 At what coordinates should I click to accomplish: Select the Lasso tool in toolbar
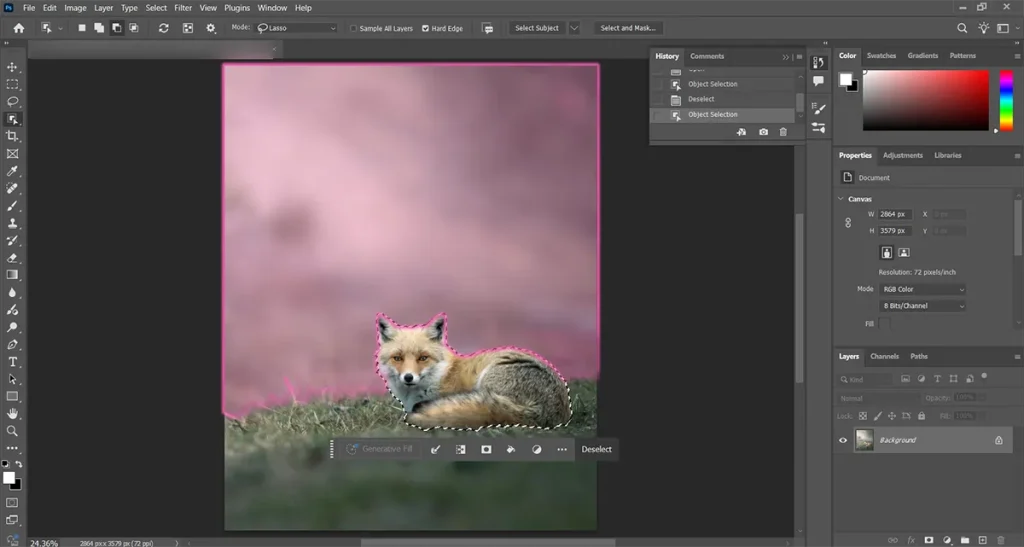(x=12, y=101)
